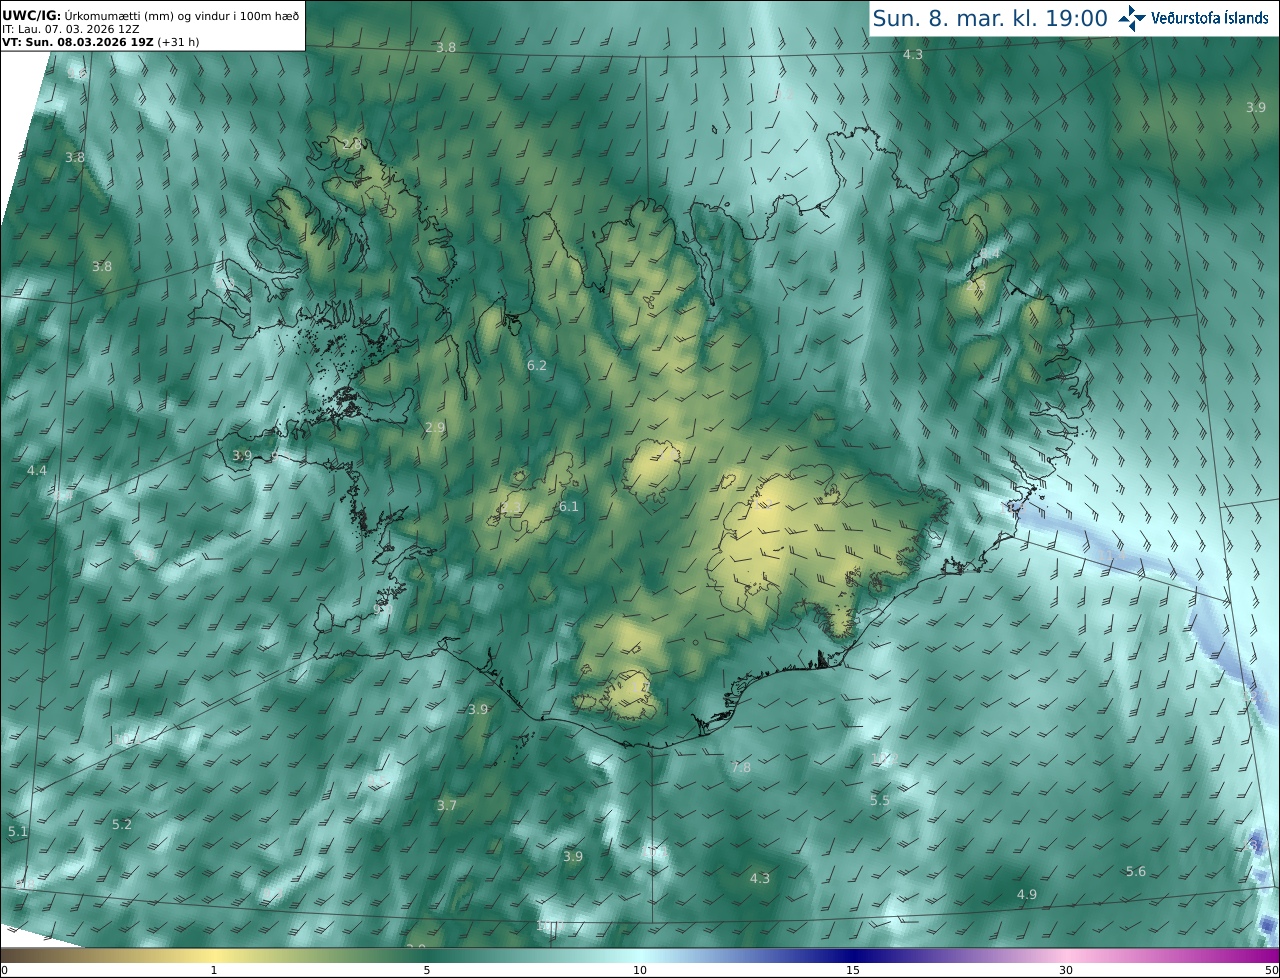The height and width of the screenshot is (978, 1280).
Task: Click the 2.9 value in west Iceland
Action: point(435,427)
